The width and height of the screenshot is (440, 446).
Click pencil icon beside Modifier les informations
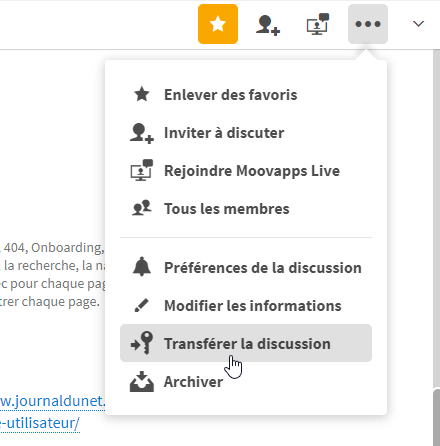[x=141, y=305]
